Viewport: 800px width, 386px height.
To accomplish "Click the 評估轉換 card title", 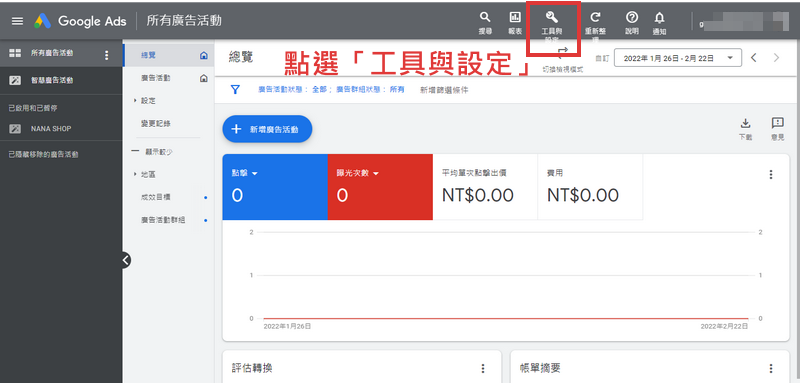I will pyautogui.click(x=253, y=368).
